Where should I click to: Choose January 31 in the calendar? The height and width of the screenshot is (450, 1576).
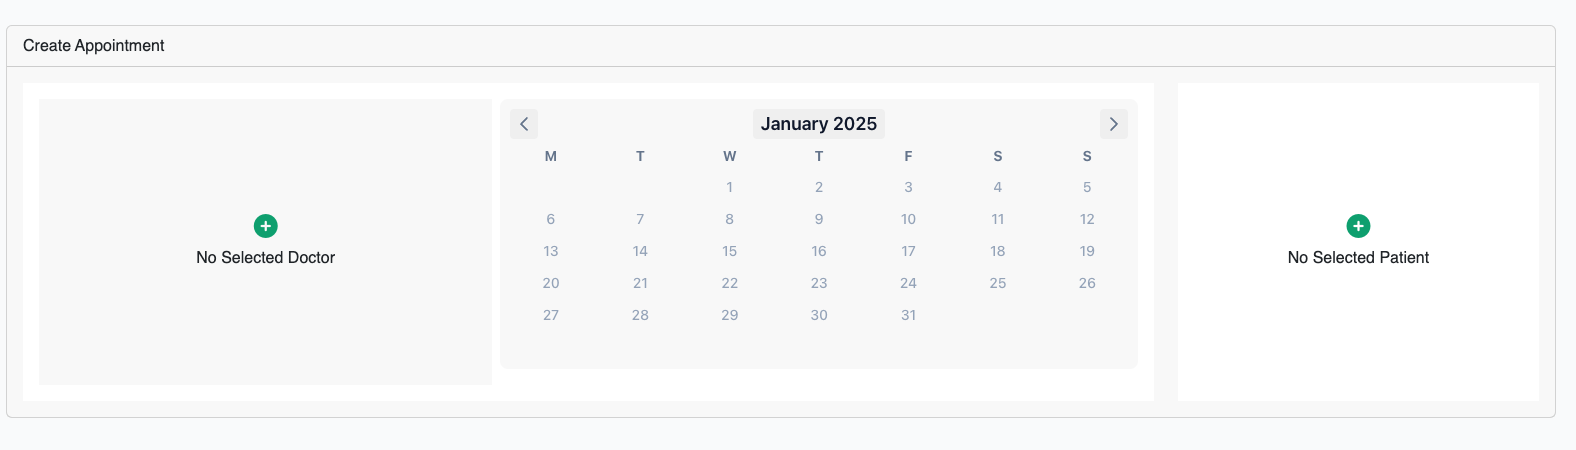908,315
